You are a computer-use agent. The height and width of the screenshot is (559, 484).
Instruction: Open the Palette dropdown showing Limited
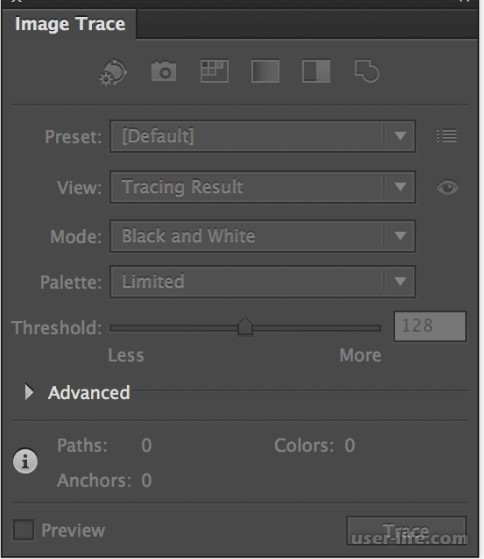pos(263,282)
